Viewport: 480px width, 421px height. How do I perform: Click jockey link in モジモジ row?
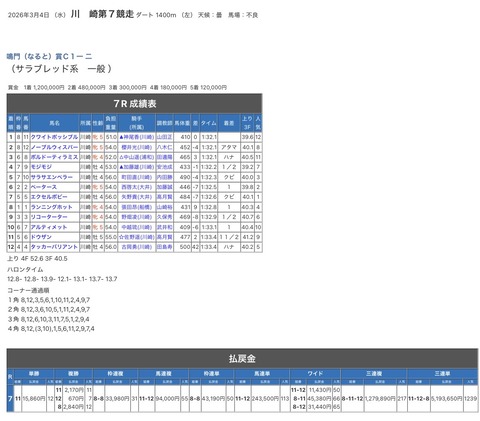pos(137,167)
